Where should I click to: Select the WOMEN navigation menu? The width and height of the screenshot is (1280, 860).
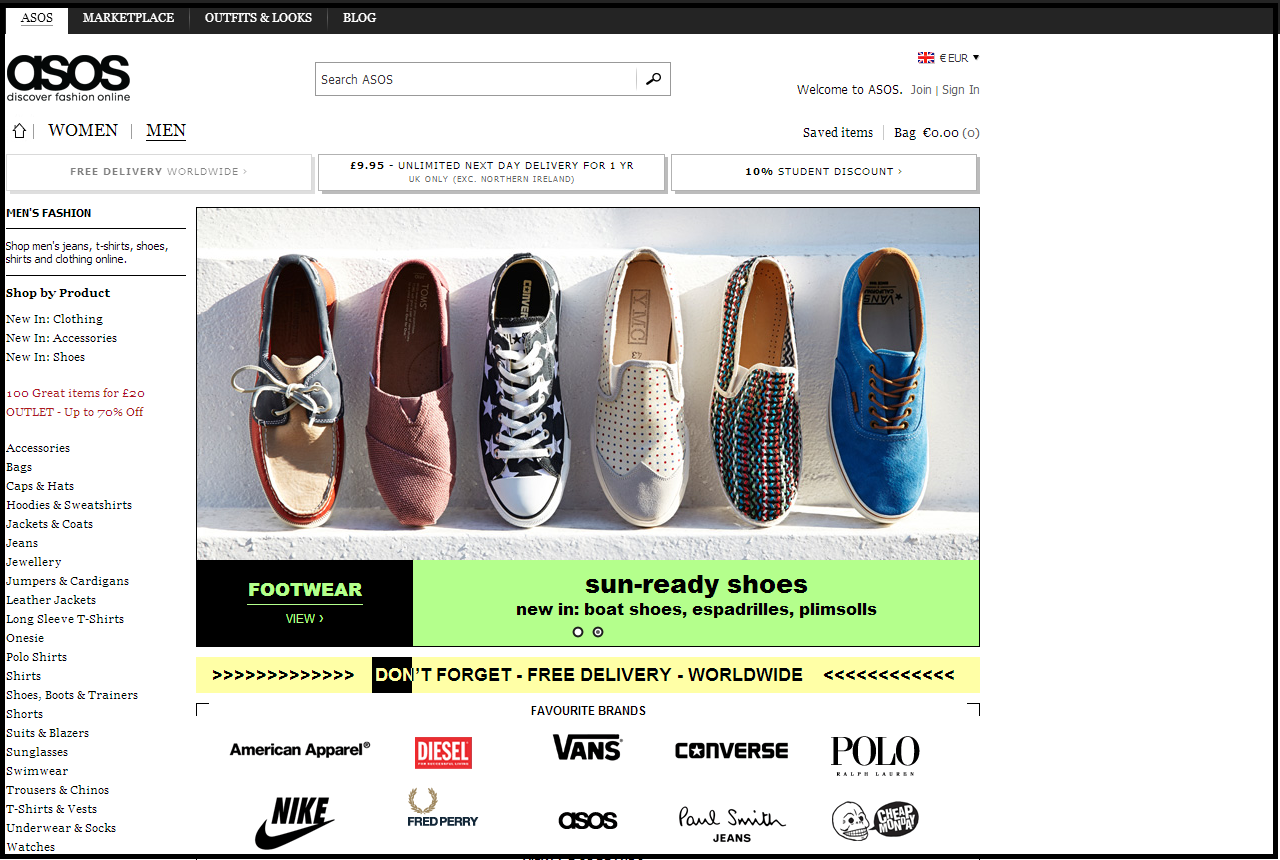(x=82, y=130)
